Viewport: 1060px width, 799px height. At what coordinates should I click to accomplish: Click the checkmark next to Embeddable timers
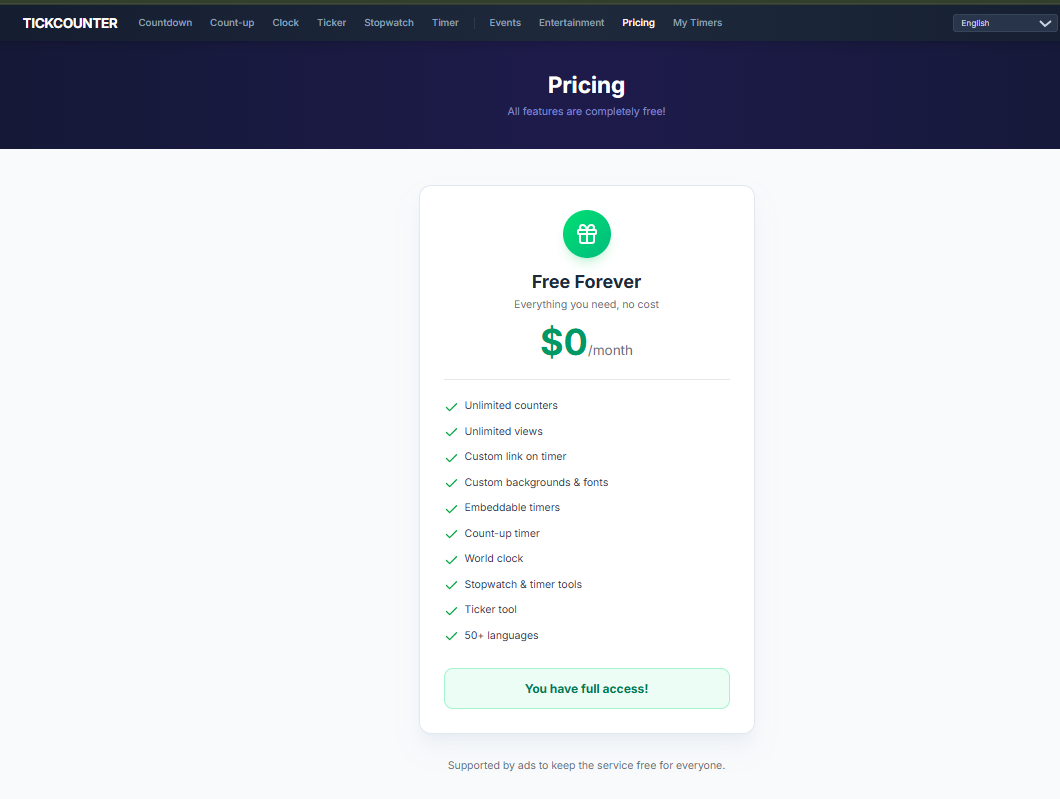coord(451,508)
